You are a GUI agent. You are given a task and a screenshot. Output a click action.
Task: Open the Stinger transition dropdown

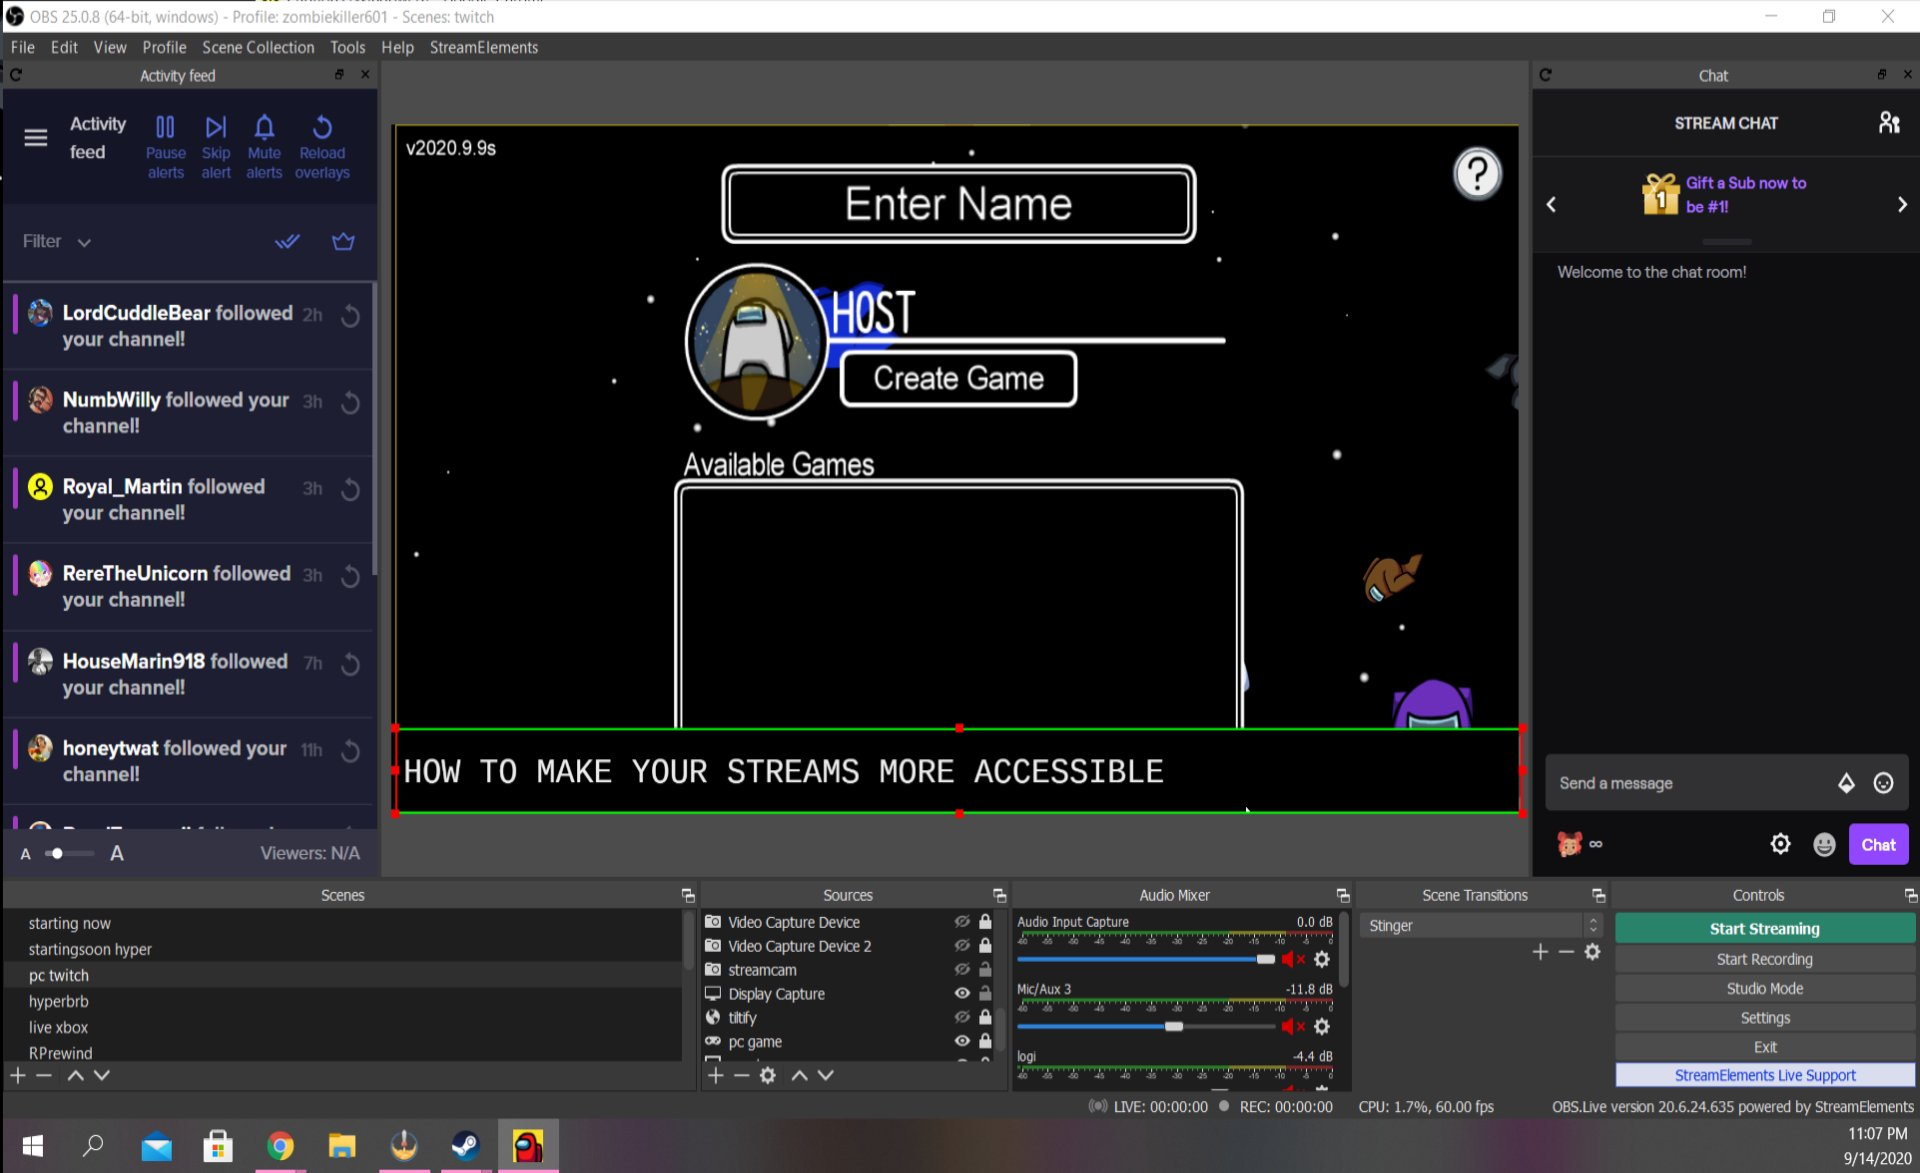click(x=1480, y=926)
